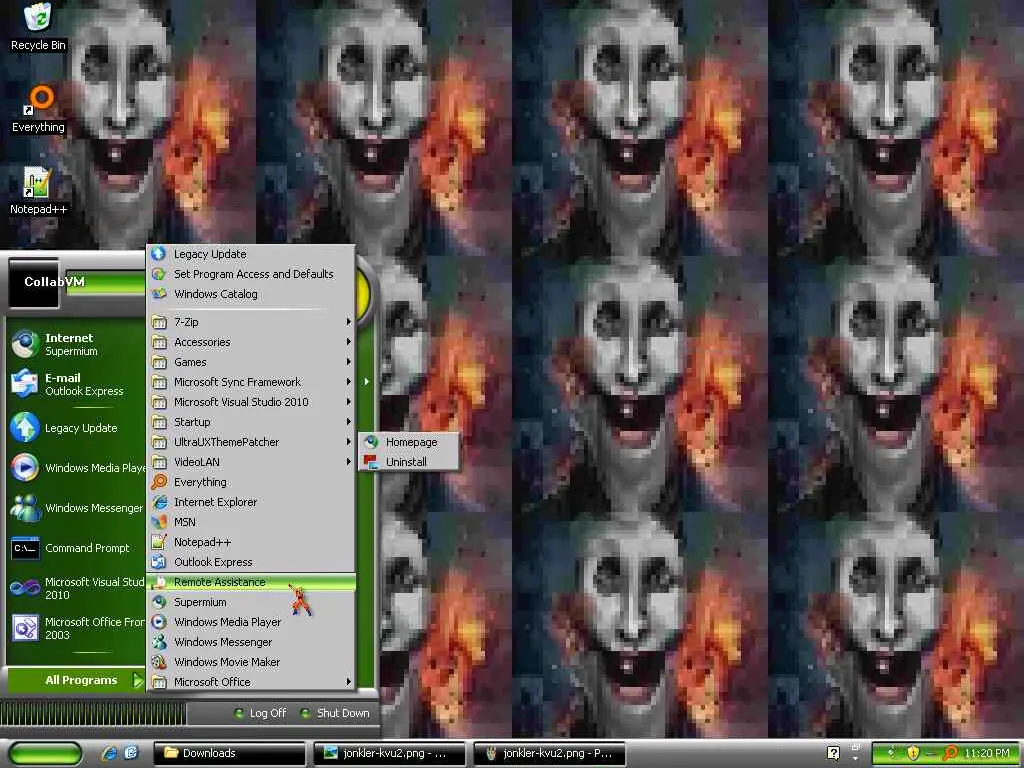Open Windows Media Player in left pane
1024x768 pixels.
(76, 468)
